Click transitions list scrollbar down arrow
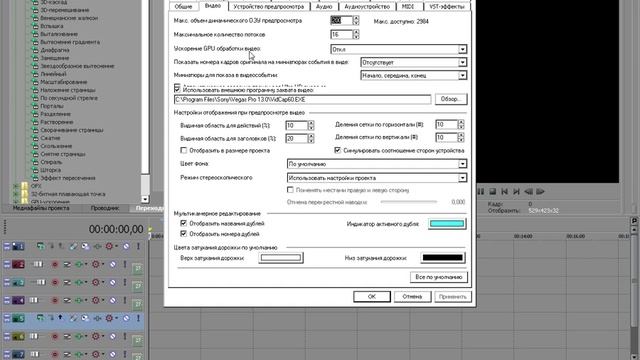The image size is (640, 360). [145, 199]
